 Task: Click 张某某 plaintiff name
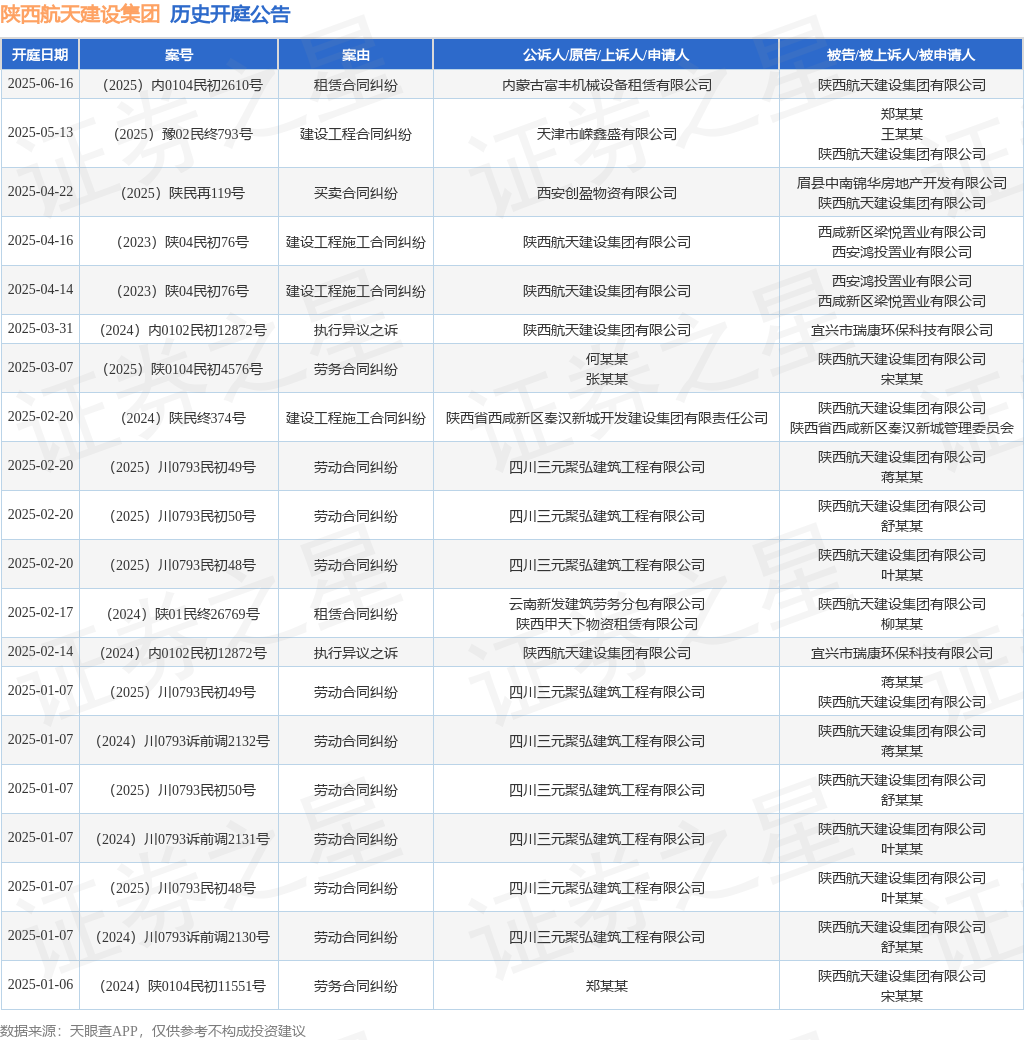607,379
